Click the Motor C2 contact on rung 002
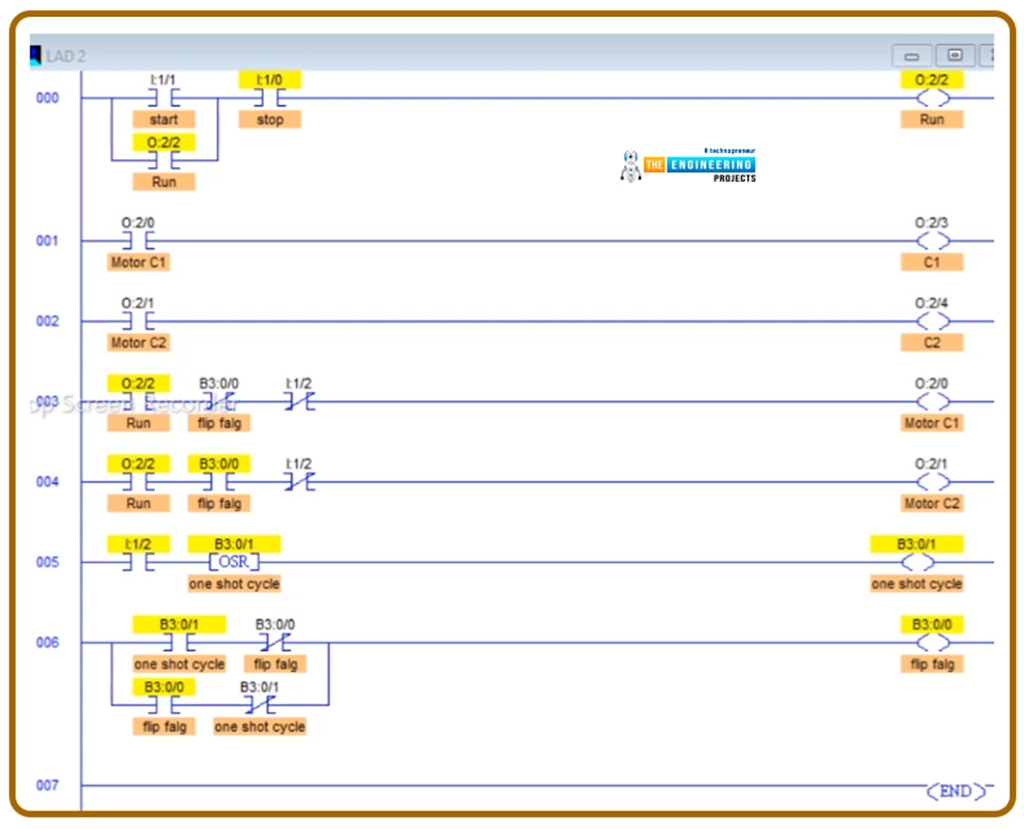1024x829 pixels. (138, 321)
